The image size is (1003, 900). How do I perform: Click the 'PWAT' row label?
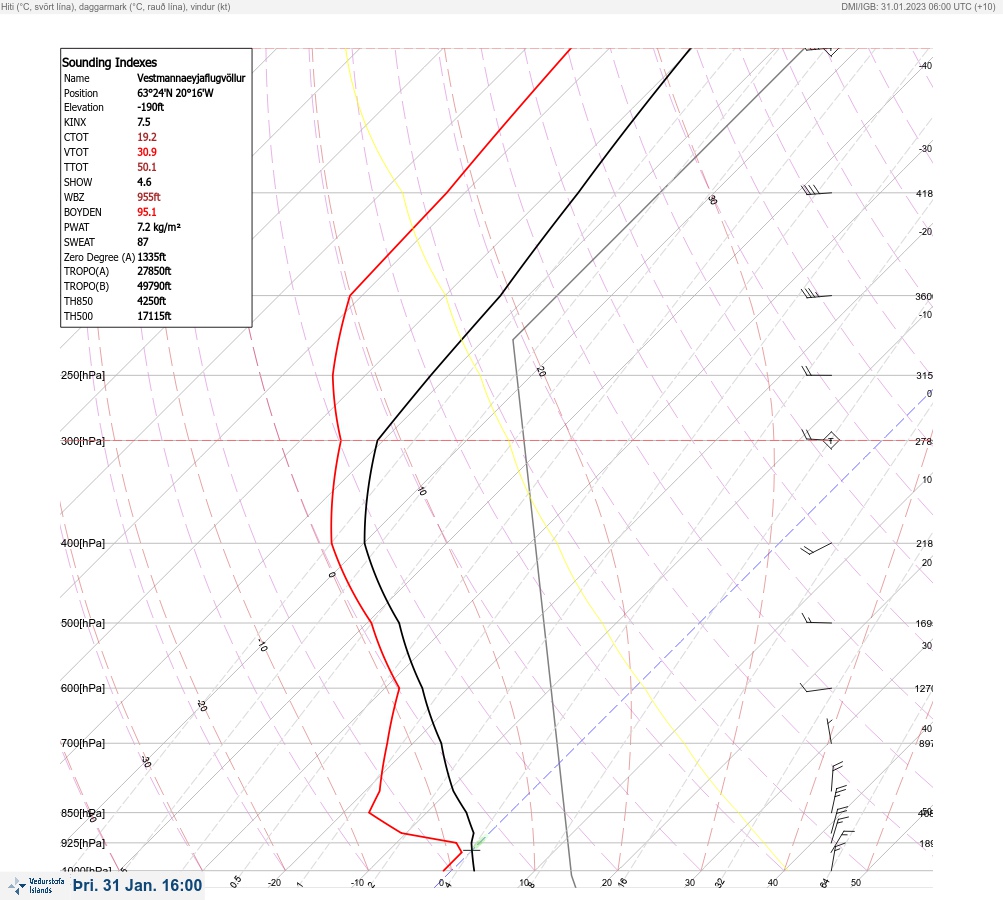[x=76, y=227]
